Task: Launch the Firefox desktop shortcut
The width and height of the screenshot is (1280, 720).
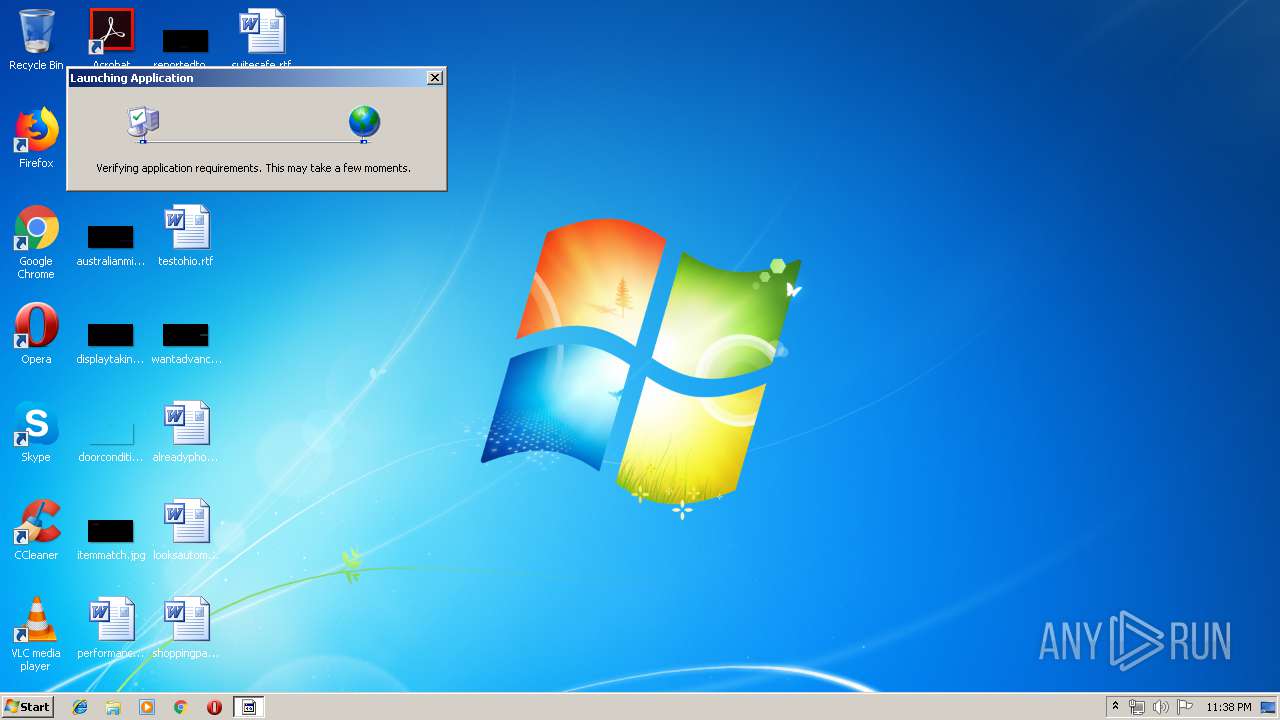Action: [36, 138]
